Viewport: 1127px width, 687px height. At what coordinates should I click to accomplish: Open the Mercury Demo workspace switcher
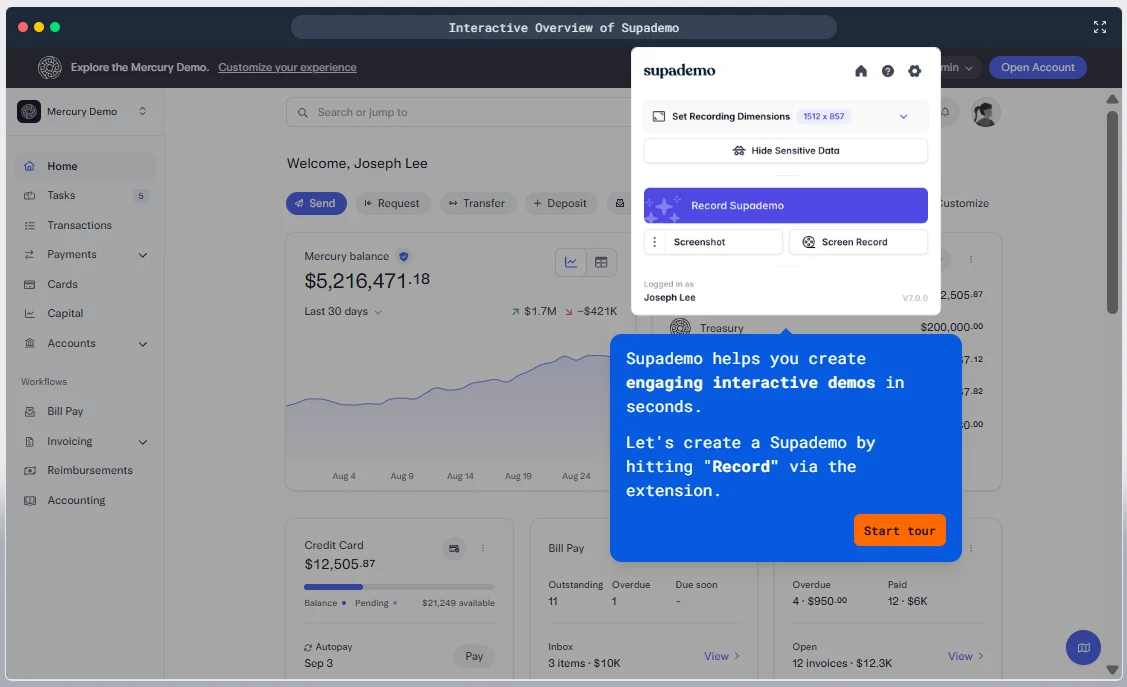click(x=82, y=111)
